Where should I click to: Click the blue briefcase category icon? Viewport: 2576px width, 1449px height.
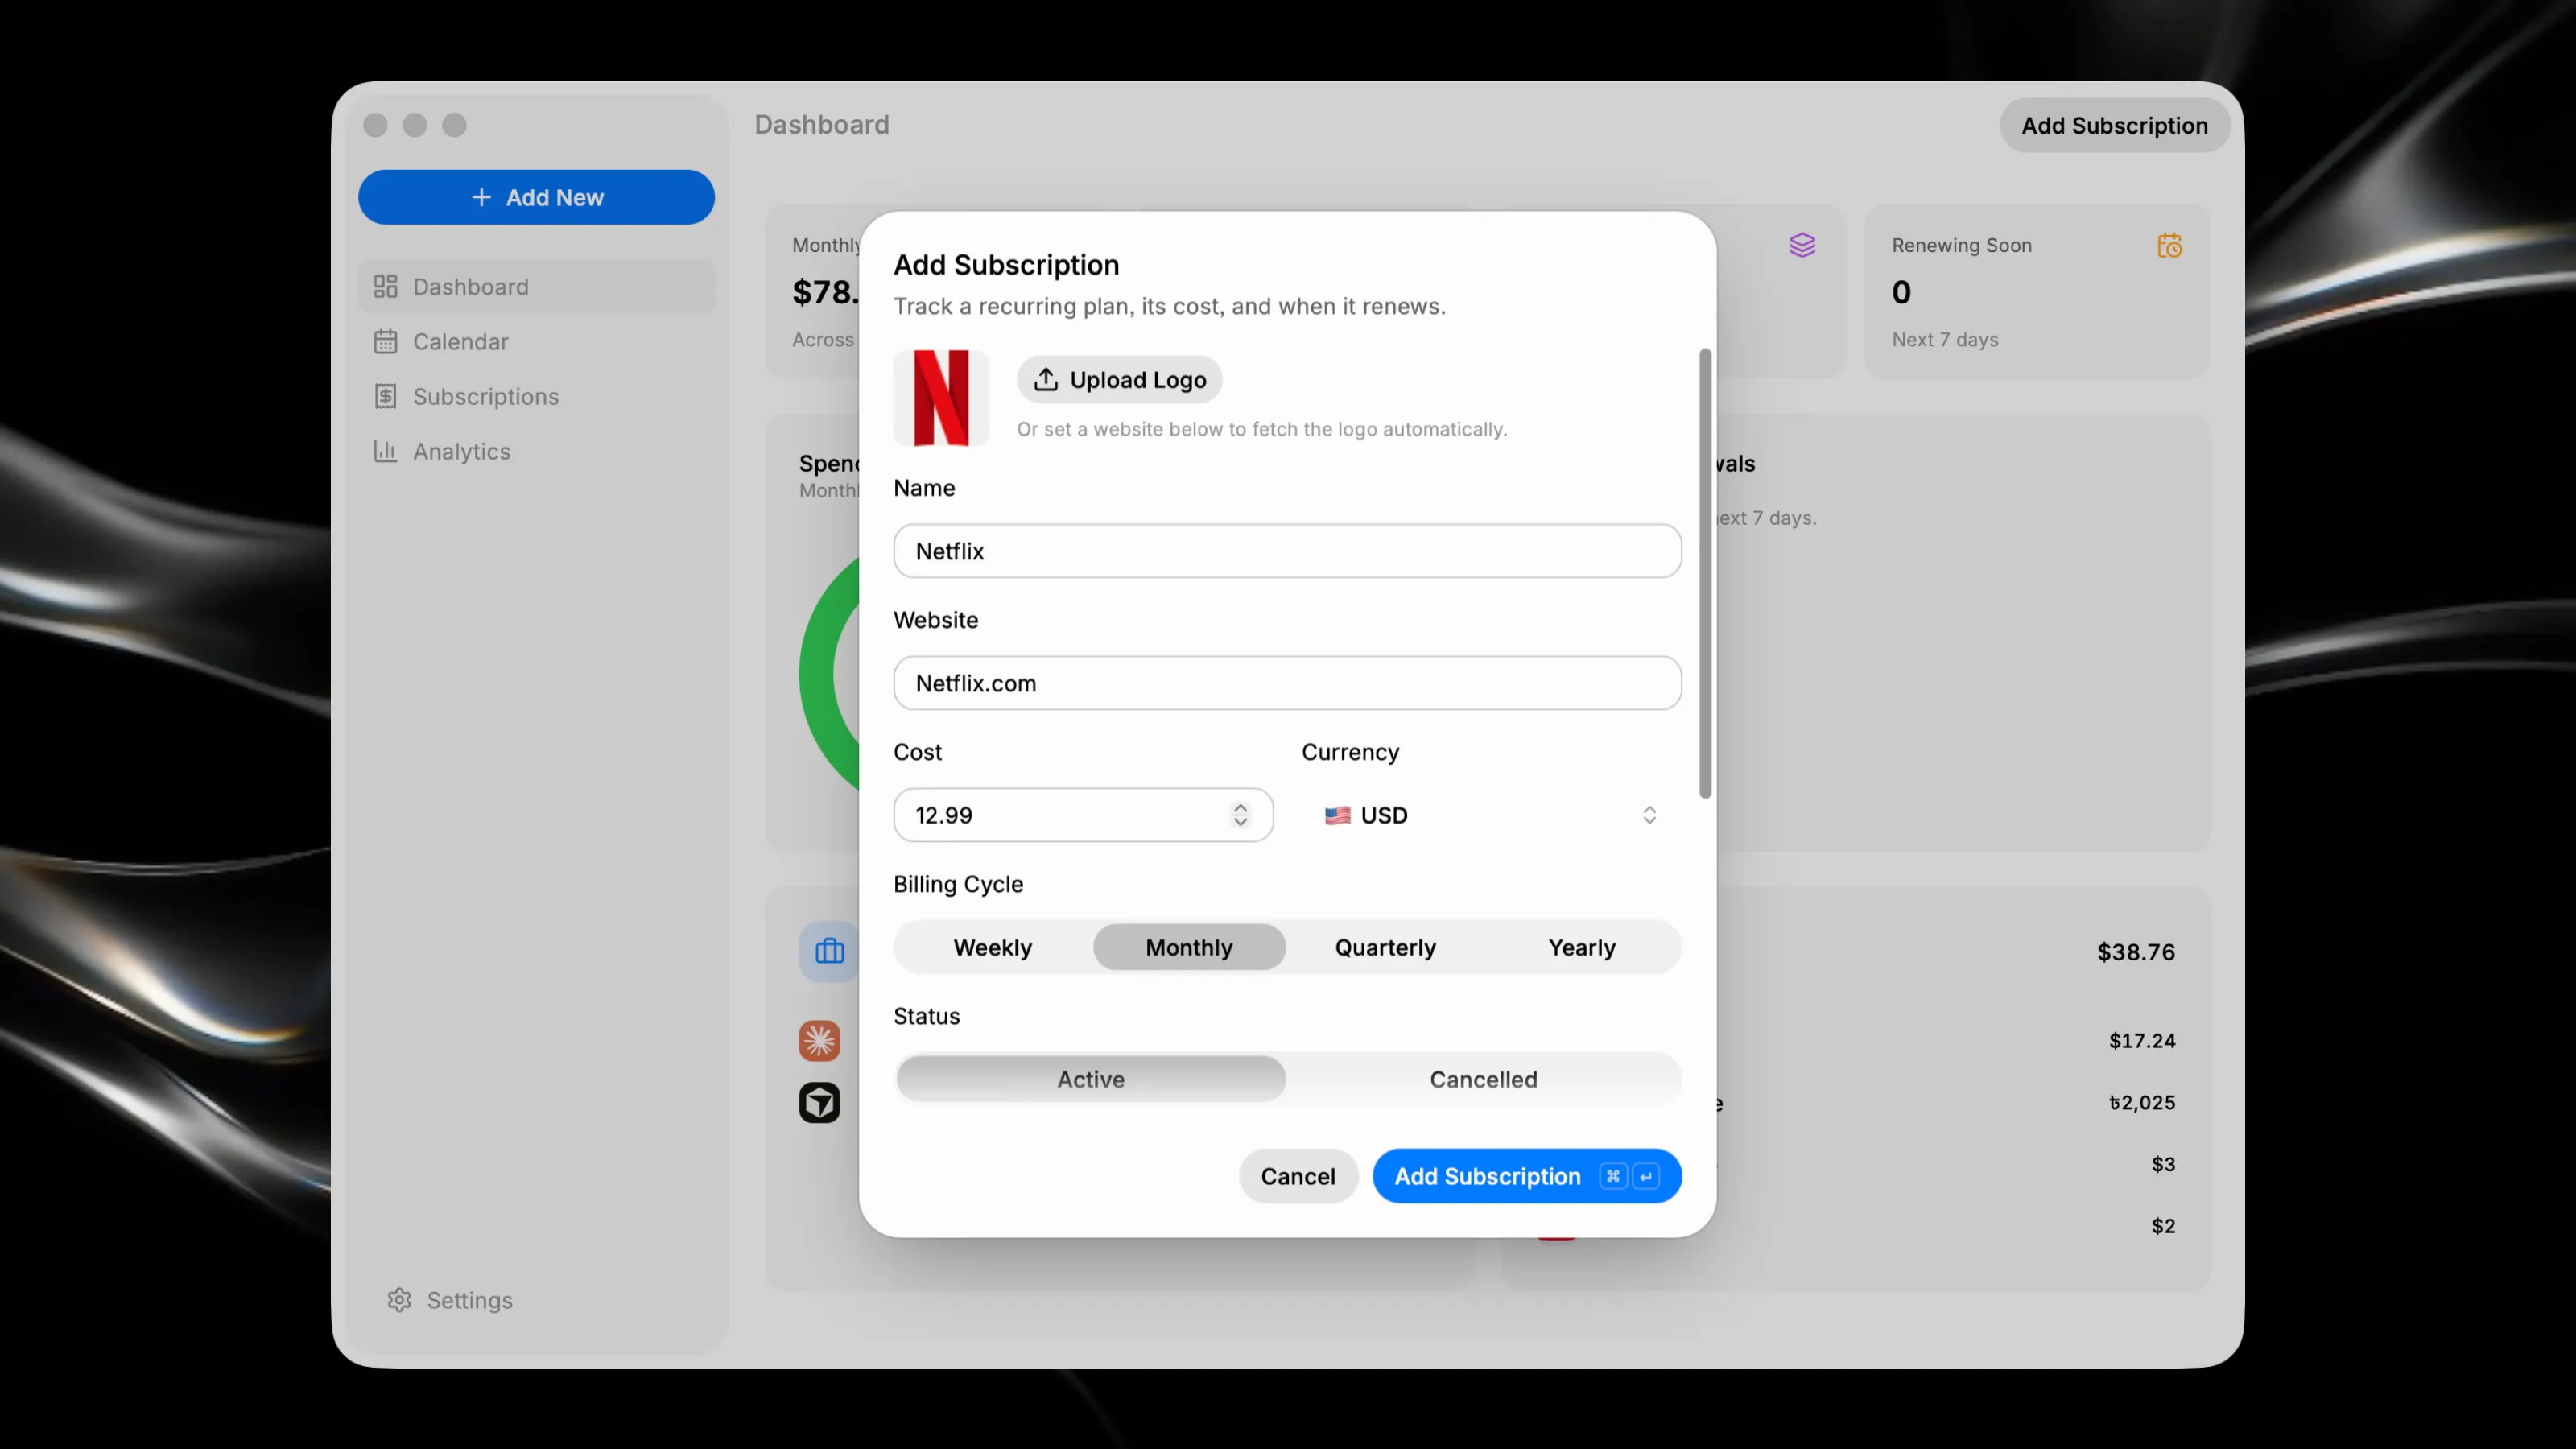coord(829,951)
